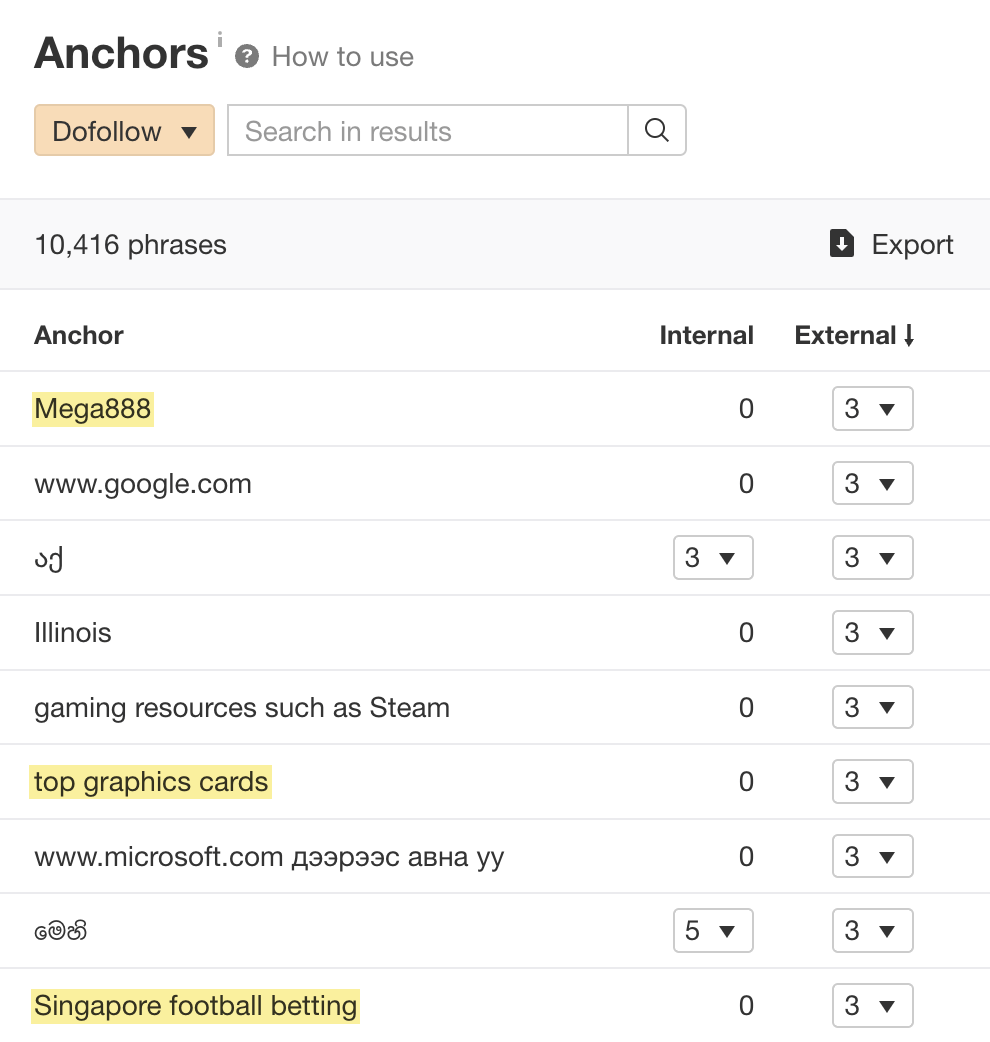990x1042 pixels.
Task: Open the Internal dropdown showing 5
Action: coord(713,930)
